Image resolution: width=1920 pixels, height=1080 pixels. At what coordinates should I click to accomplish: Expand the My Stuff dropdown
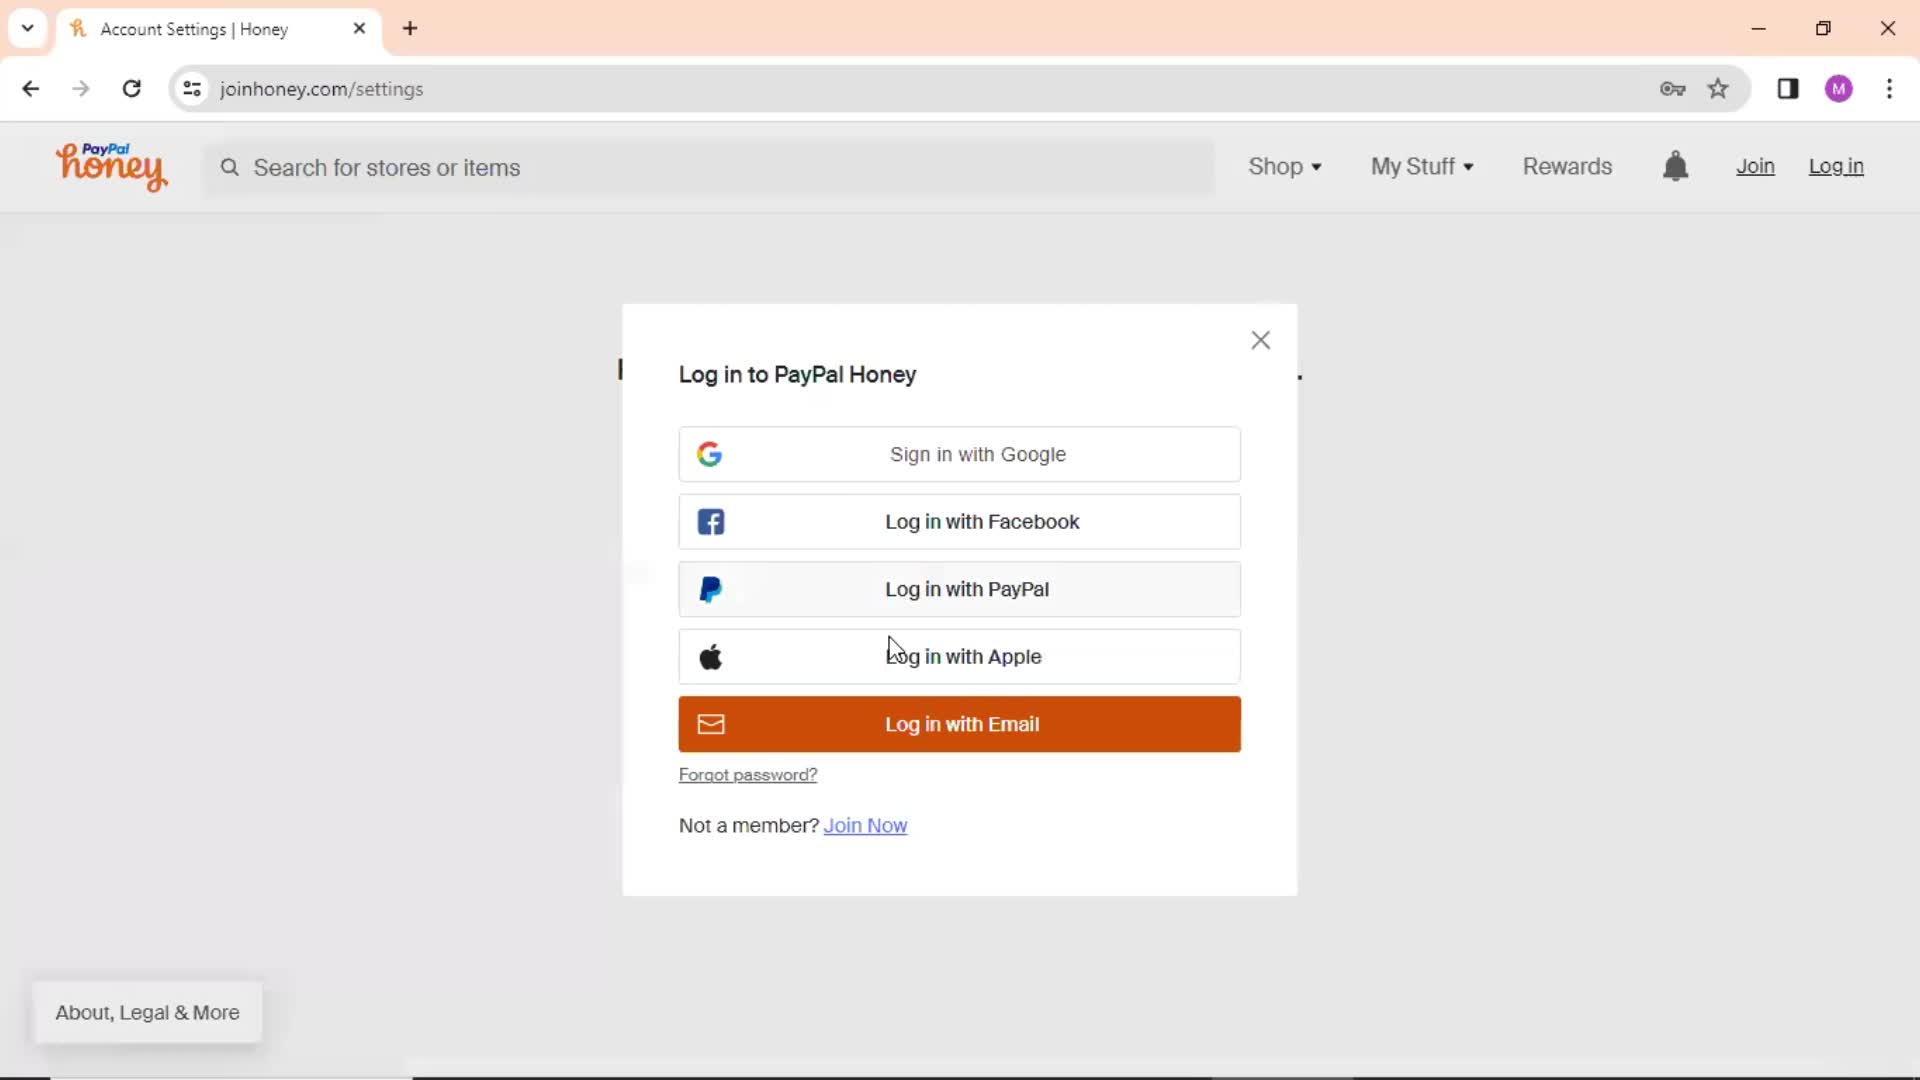(1422, 167)
